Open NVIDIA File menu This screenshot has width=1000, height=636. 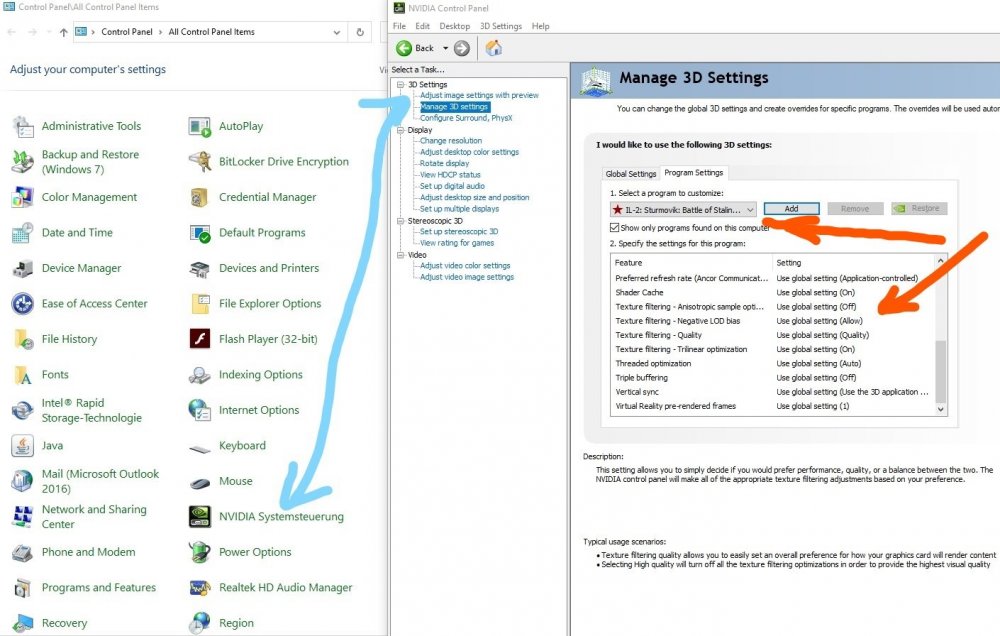pos(399,26)
